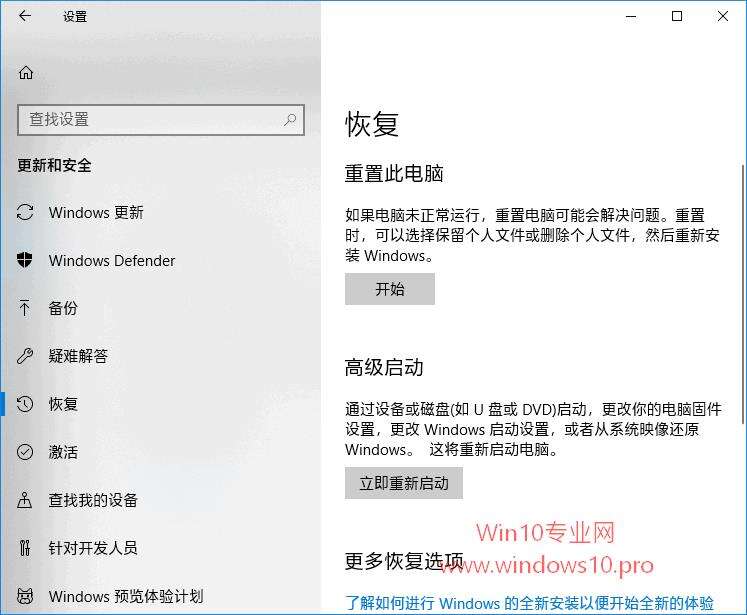The image size is (747, 615).
Task: Click the vertical scrollbar on right edge
Action: click(x=743, y=294)
